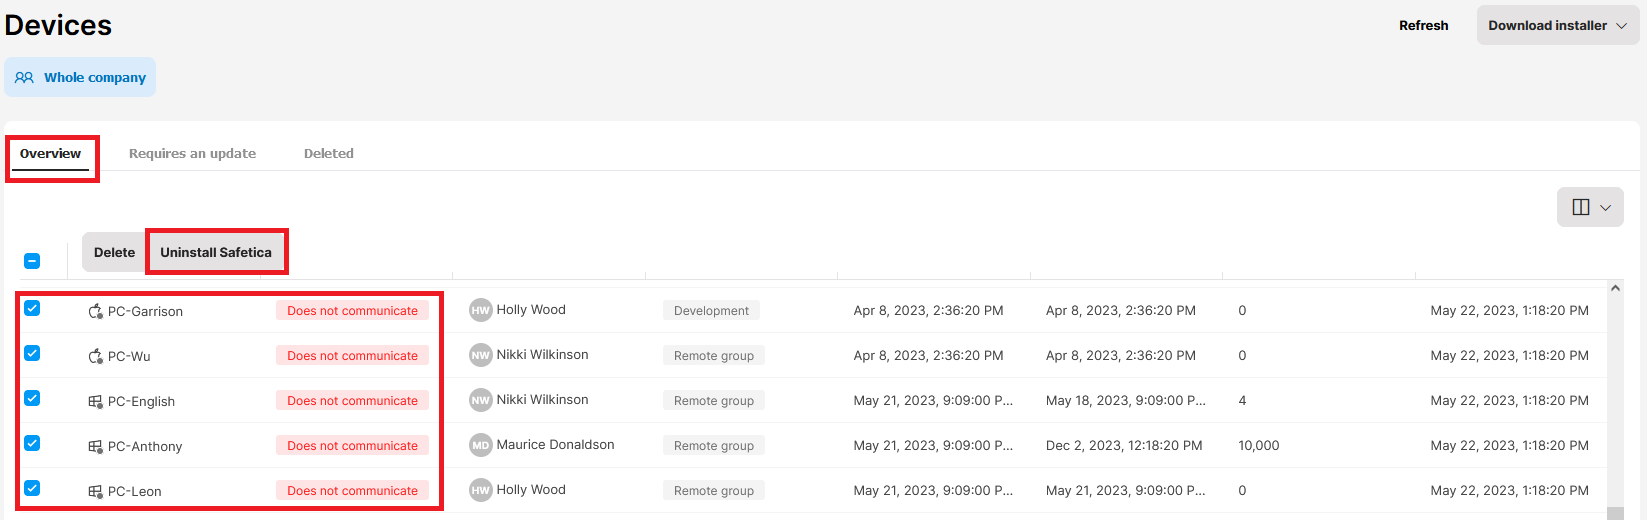The height and width of the screenshot is (520, 1647).
Task: Click the Refresh link
Action: click(1423, 25)
